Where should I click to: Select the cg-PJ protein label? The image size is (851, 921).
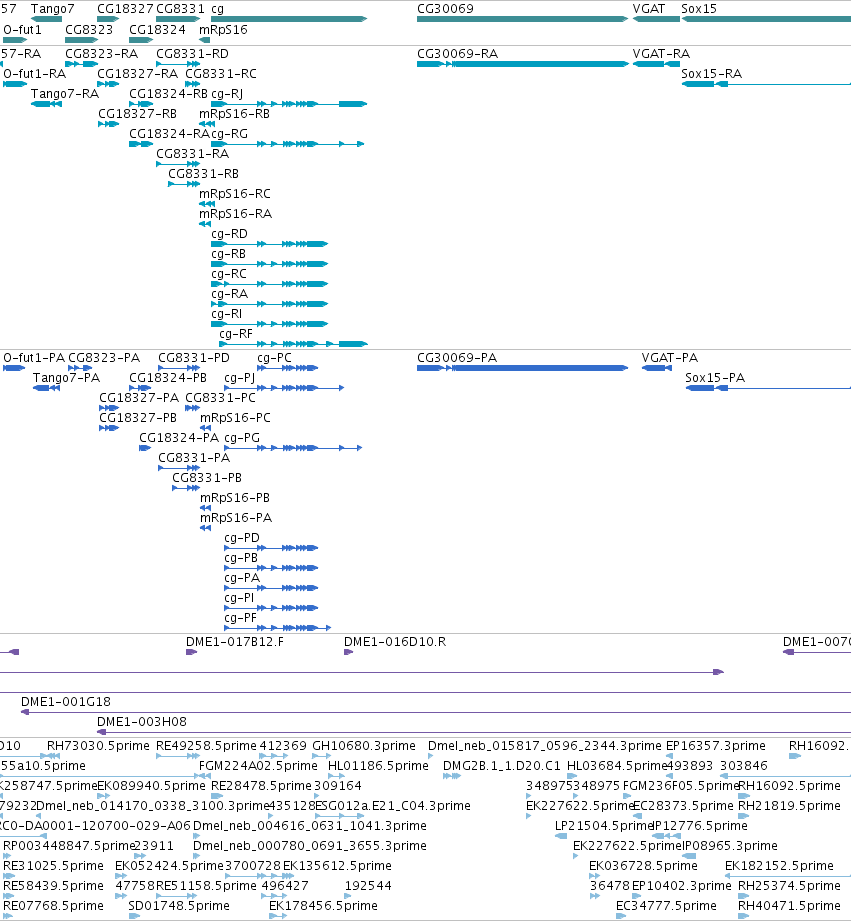240,378
